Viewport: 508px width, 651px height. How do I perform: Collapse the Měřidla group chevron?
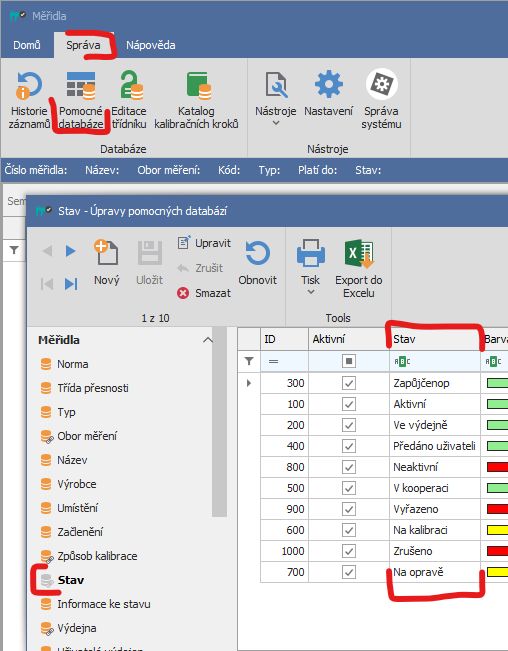click(x=208, y=340)
